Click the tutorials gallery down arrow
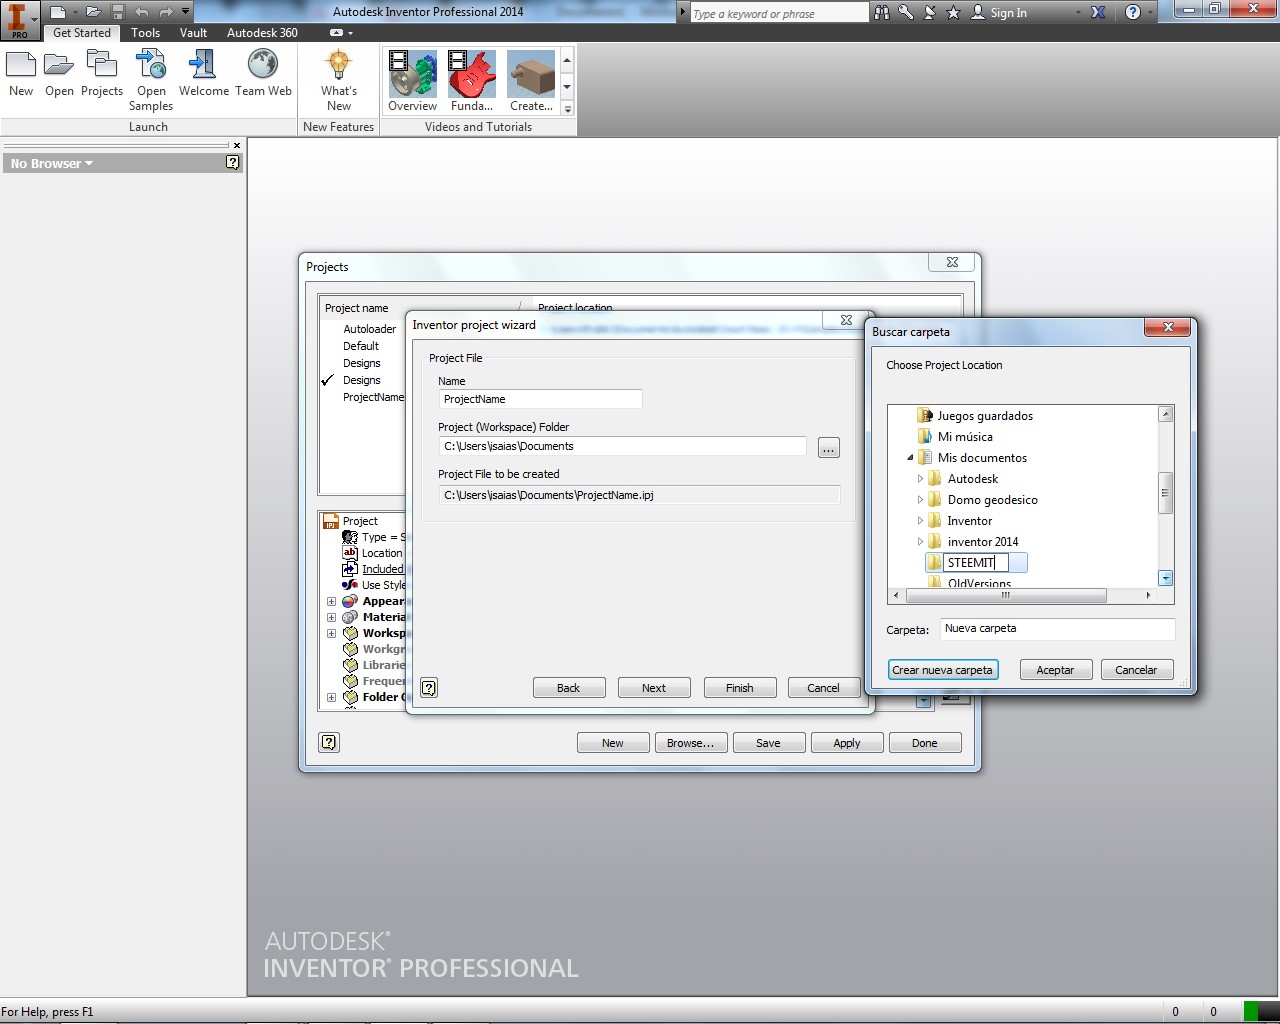 (567, 86)
